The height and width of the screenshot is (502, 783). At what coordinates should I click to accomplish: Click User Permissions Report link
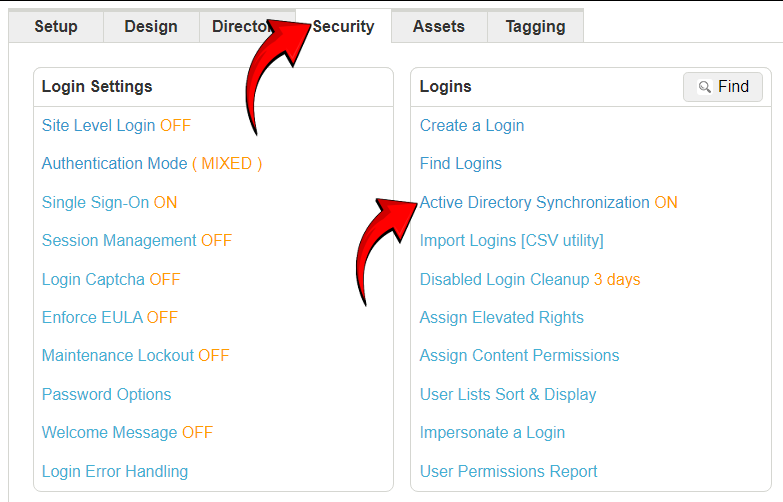pos(508,472)
